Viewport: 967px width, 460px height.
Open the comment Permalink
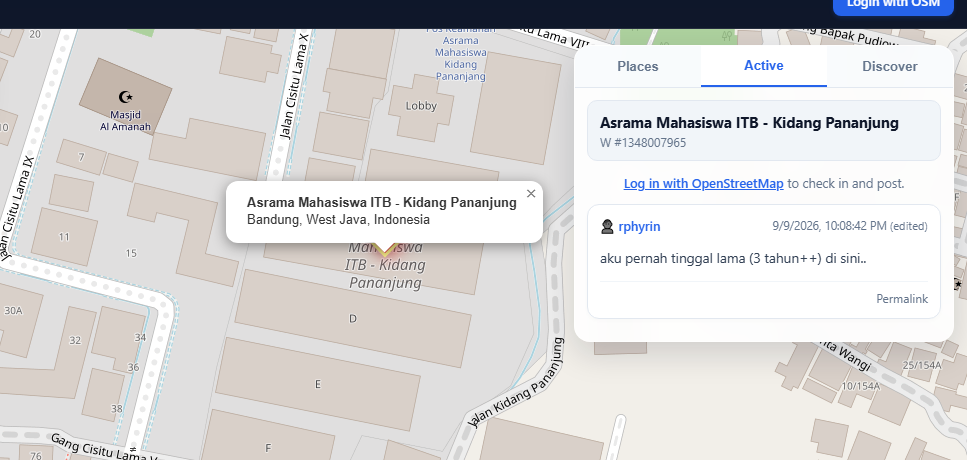(902, 299)
